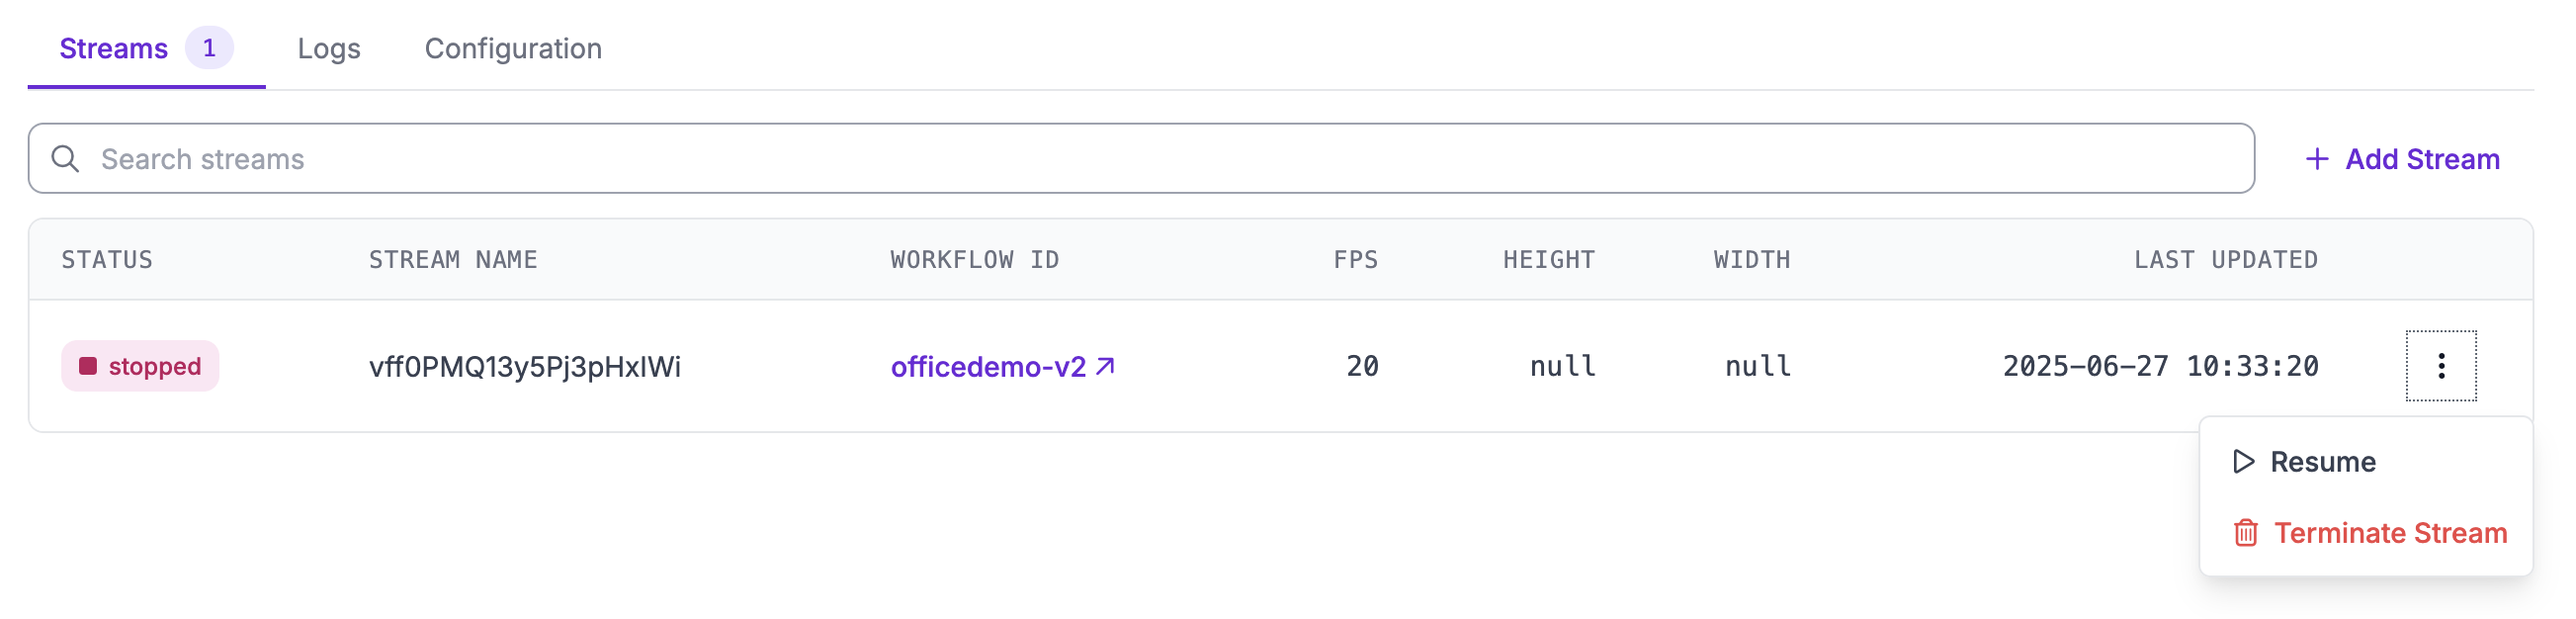Image resolution: width=2576 pixels, height=619 pixels.
Task: Click the Streams count badge showing 1
Action: click(x=209, y=48)
